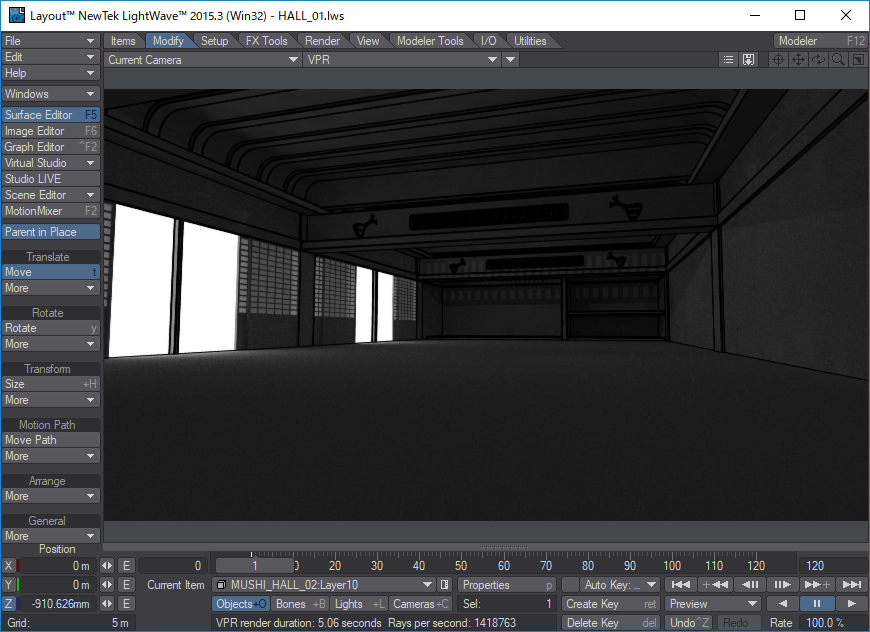Expand the Windows dropdown
Viewport: 870px width, 632px height.
[50, 94]
